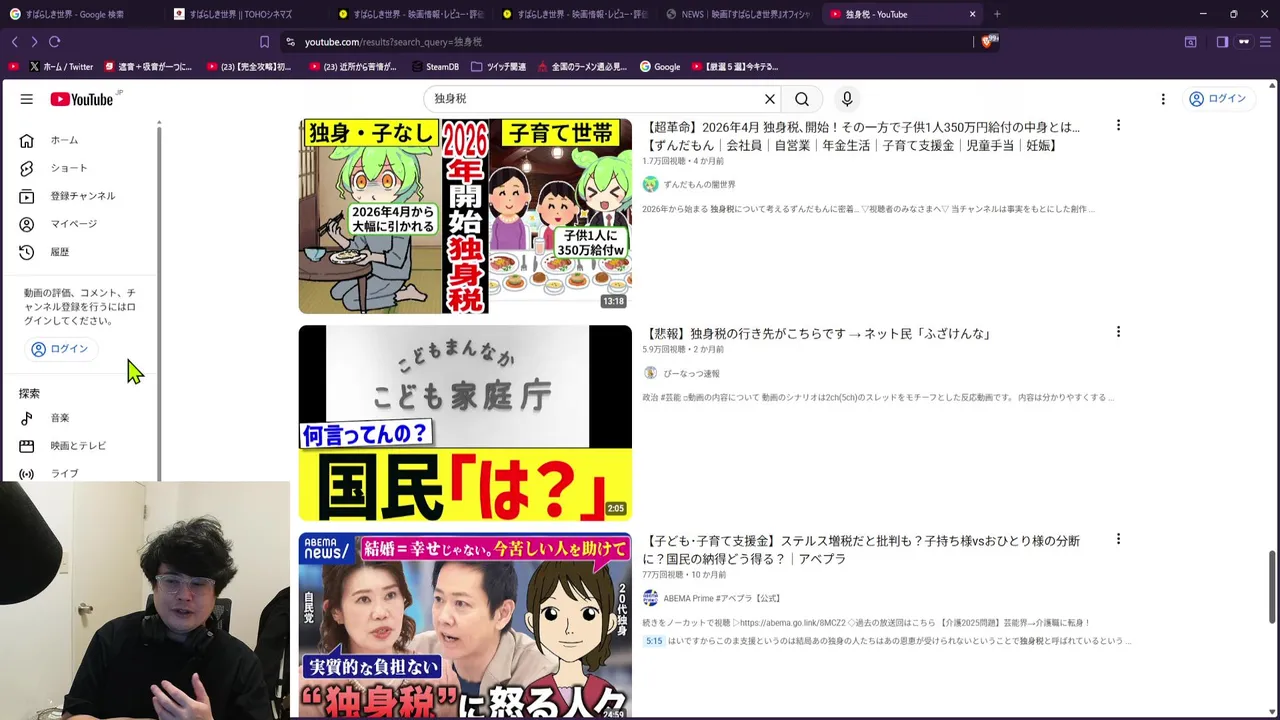Click the ログイン button in the header
Screen dimensions: 1280x720
pos(1217,99)
